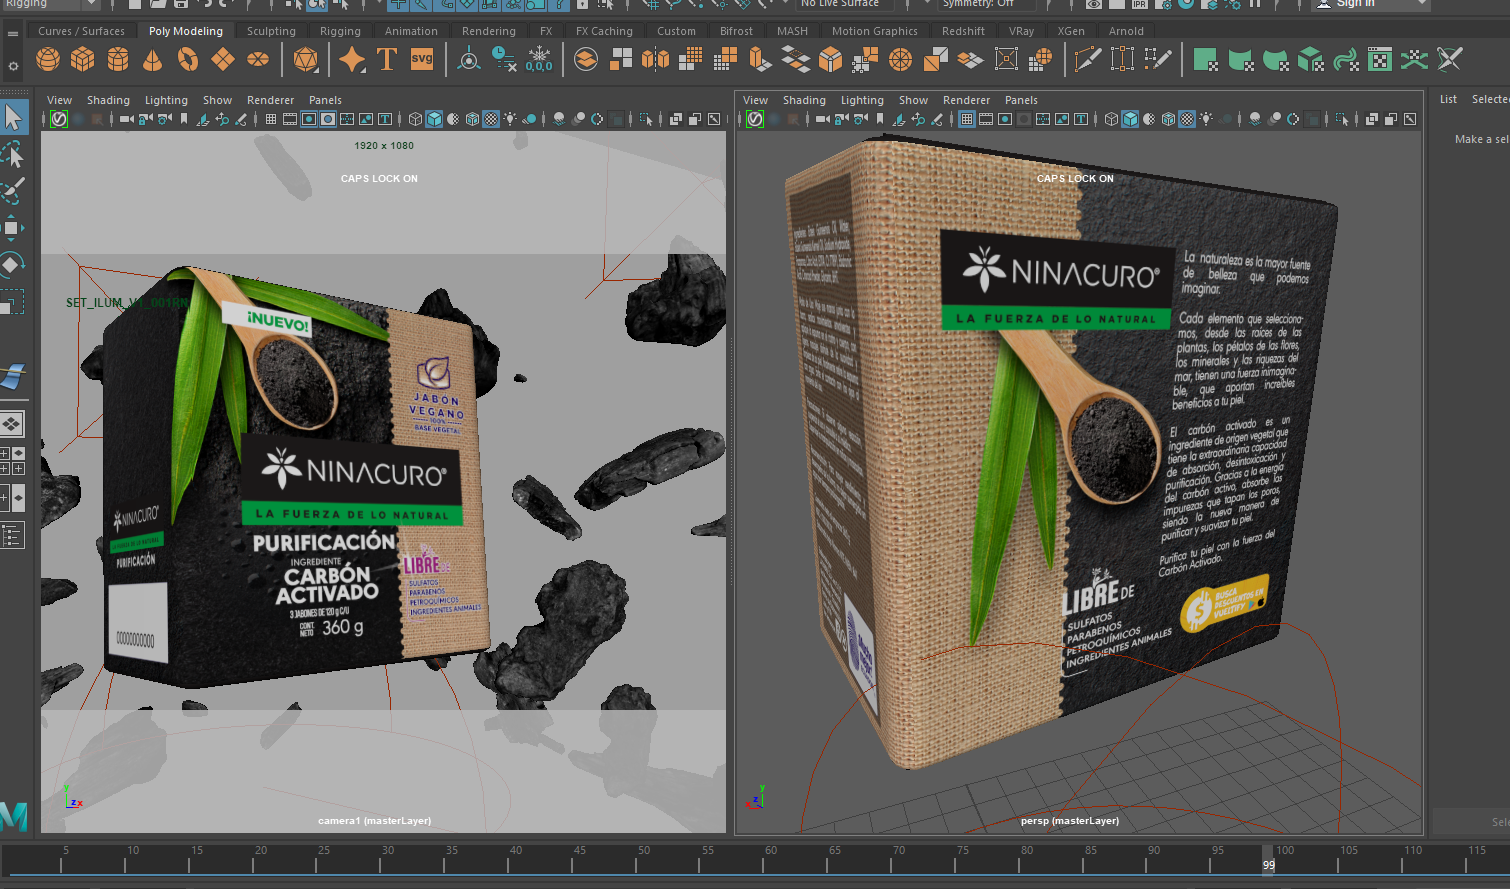Switch to Animation shelf tab

click(x=411, y=31)
